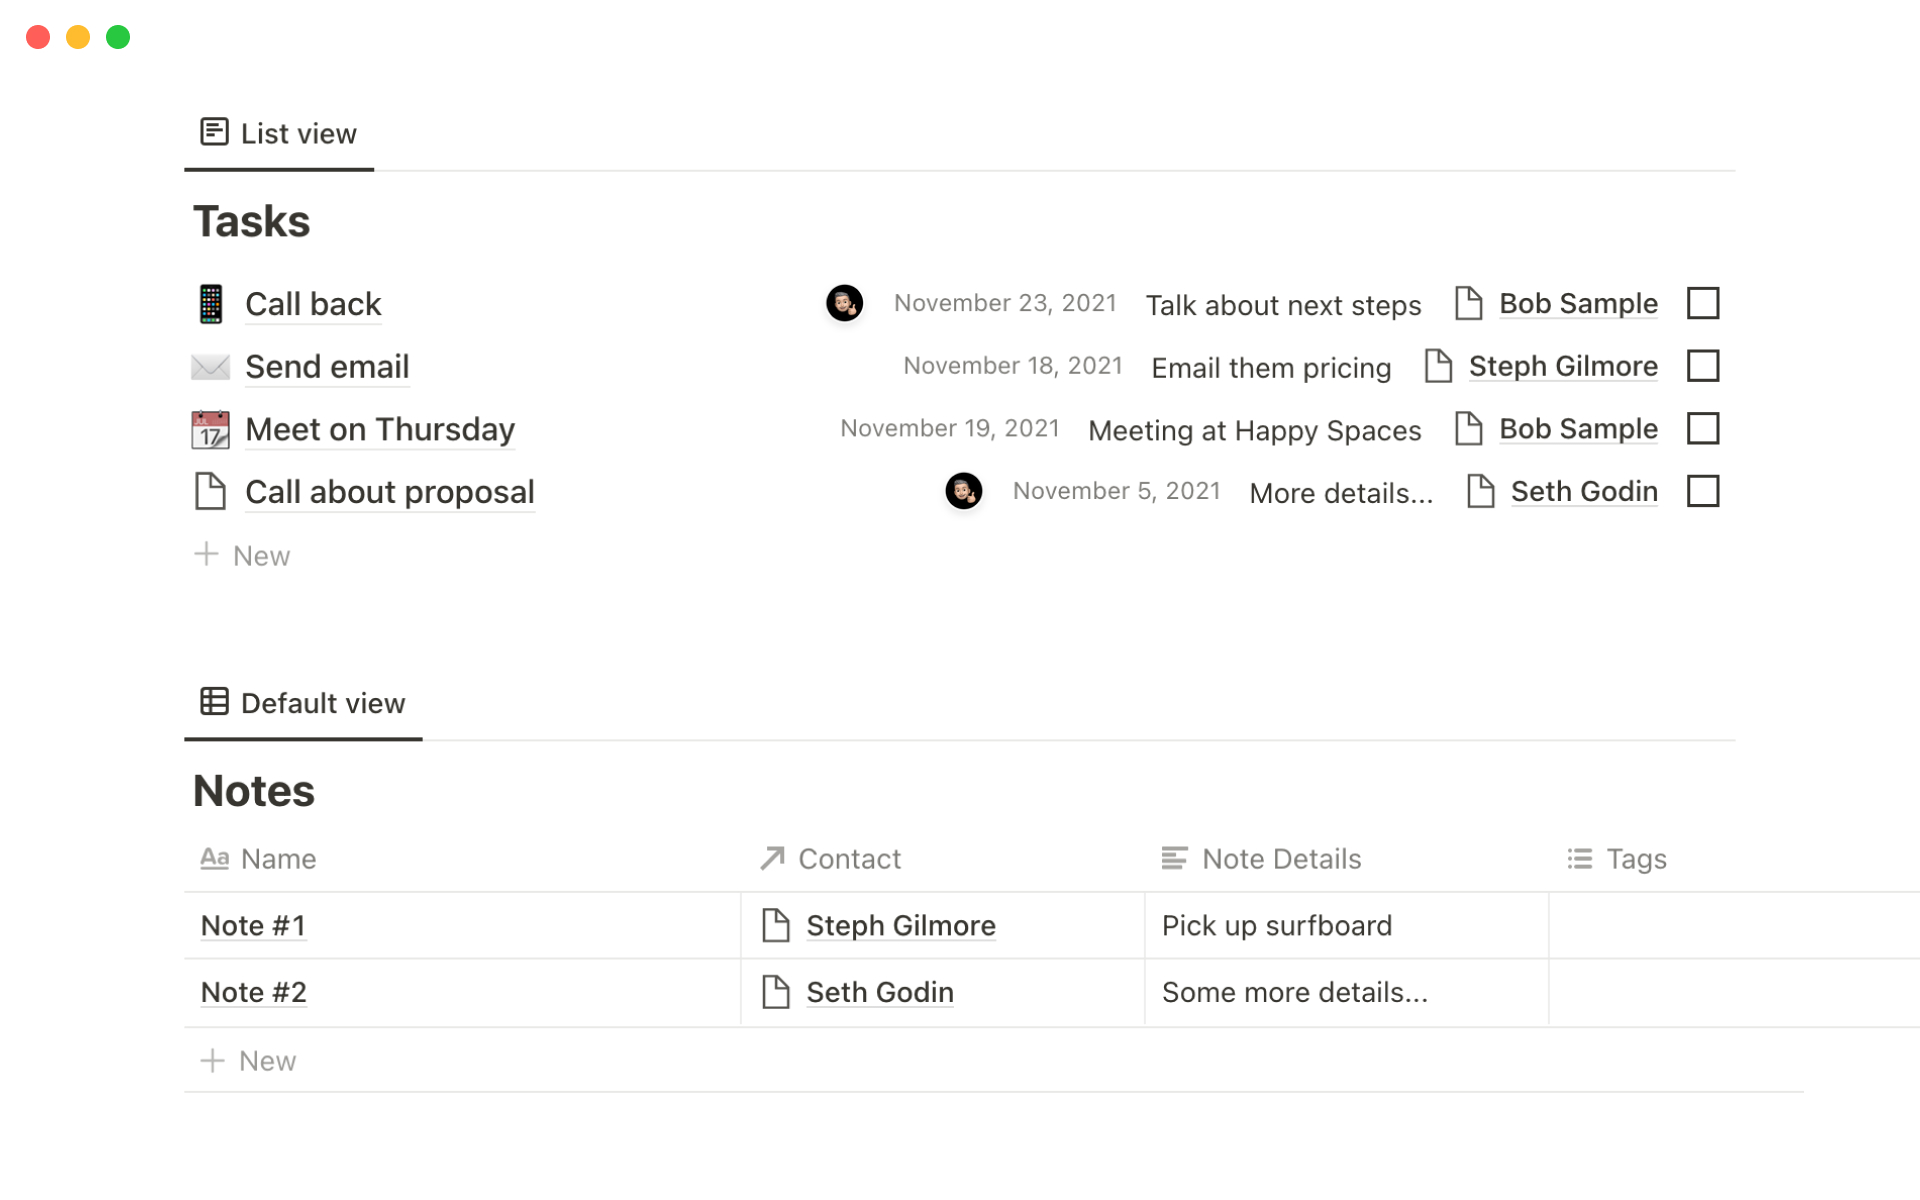Image resolution: width=1920 pixels, height=1200 pixels.
Task: Click the envelope icon beside Send email
Action: pyautogui.click(x=210, y=367)
